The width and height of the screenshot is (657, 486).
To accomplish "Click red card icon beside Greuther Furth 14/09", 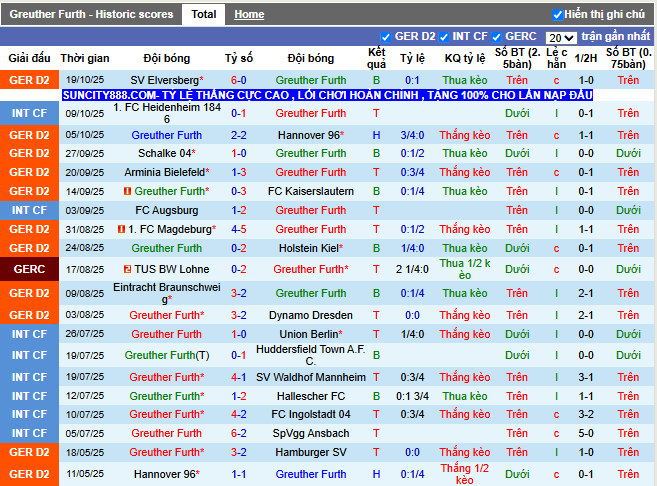I will pyautogui.click(x=128, y=191).
